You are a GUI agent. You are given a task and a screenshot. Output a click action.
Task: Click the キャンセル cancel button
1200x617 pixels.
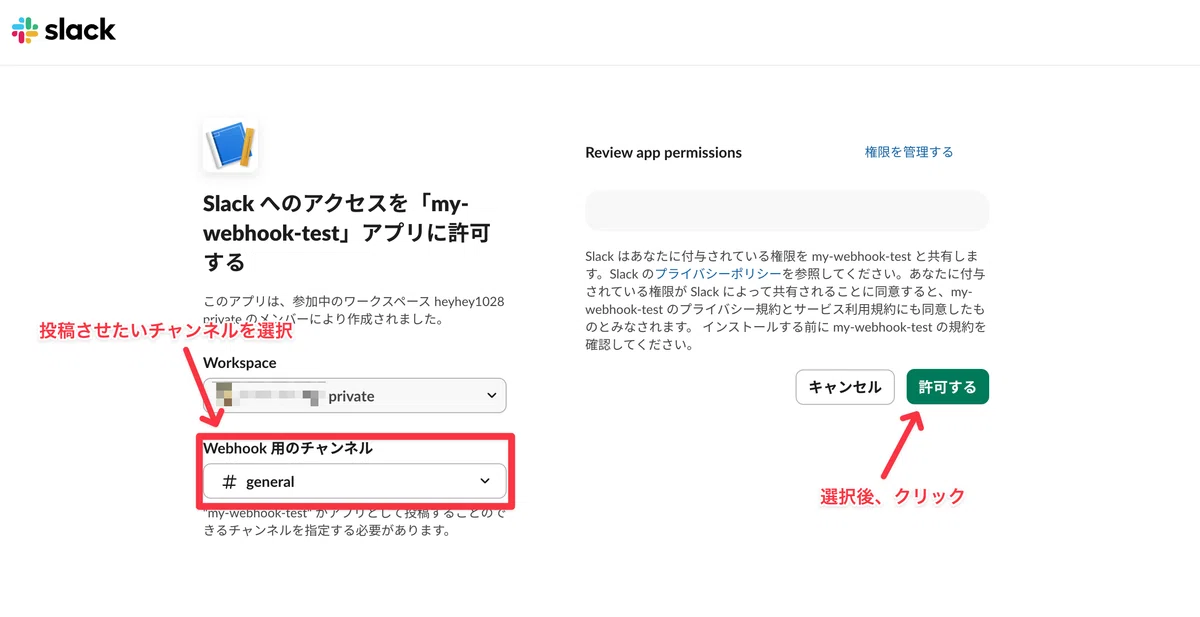click(845, 387)
